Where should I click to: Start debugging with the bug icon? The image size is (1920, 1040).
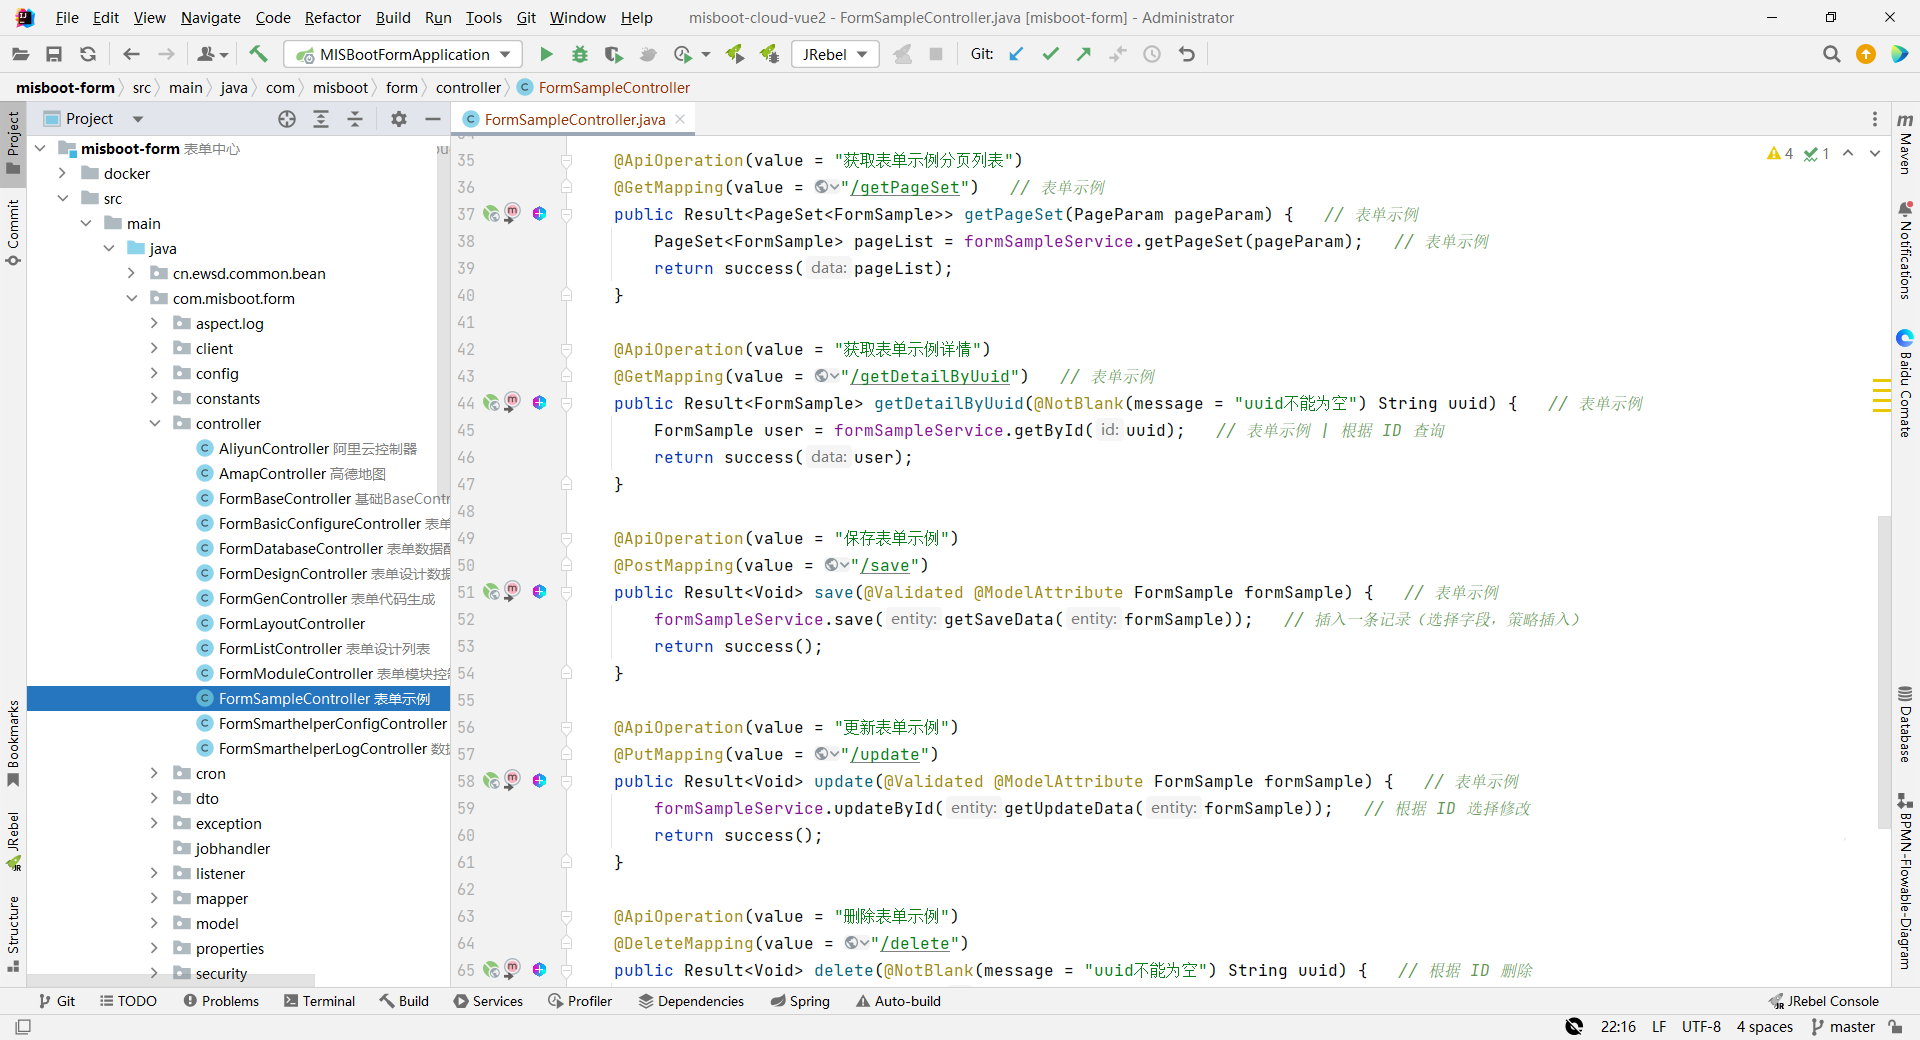(580, 54)
